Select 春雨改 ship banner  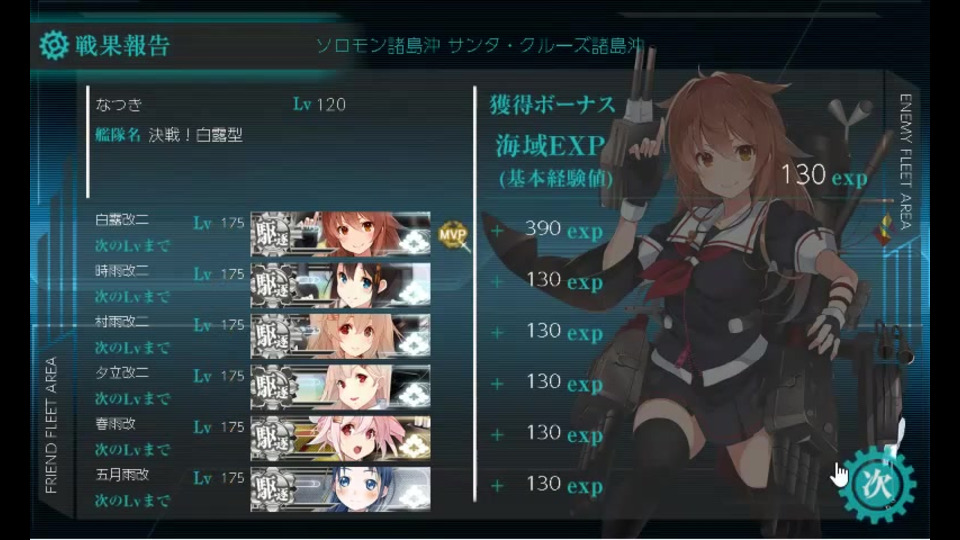point(340,438)
